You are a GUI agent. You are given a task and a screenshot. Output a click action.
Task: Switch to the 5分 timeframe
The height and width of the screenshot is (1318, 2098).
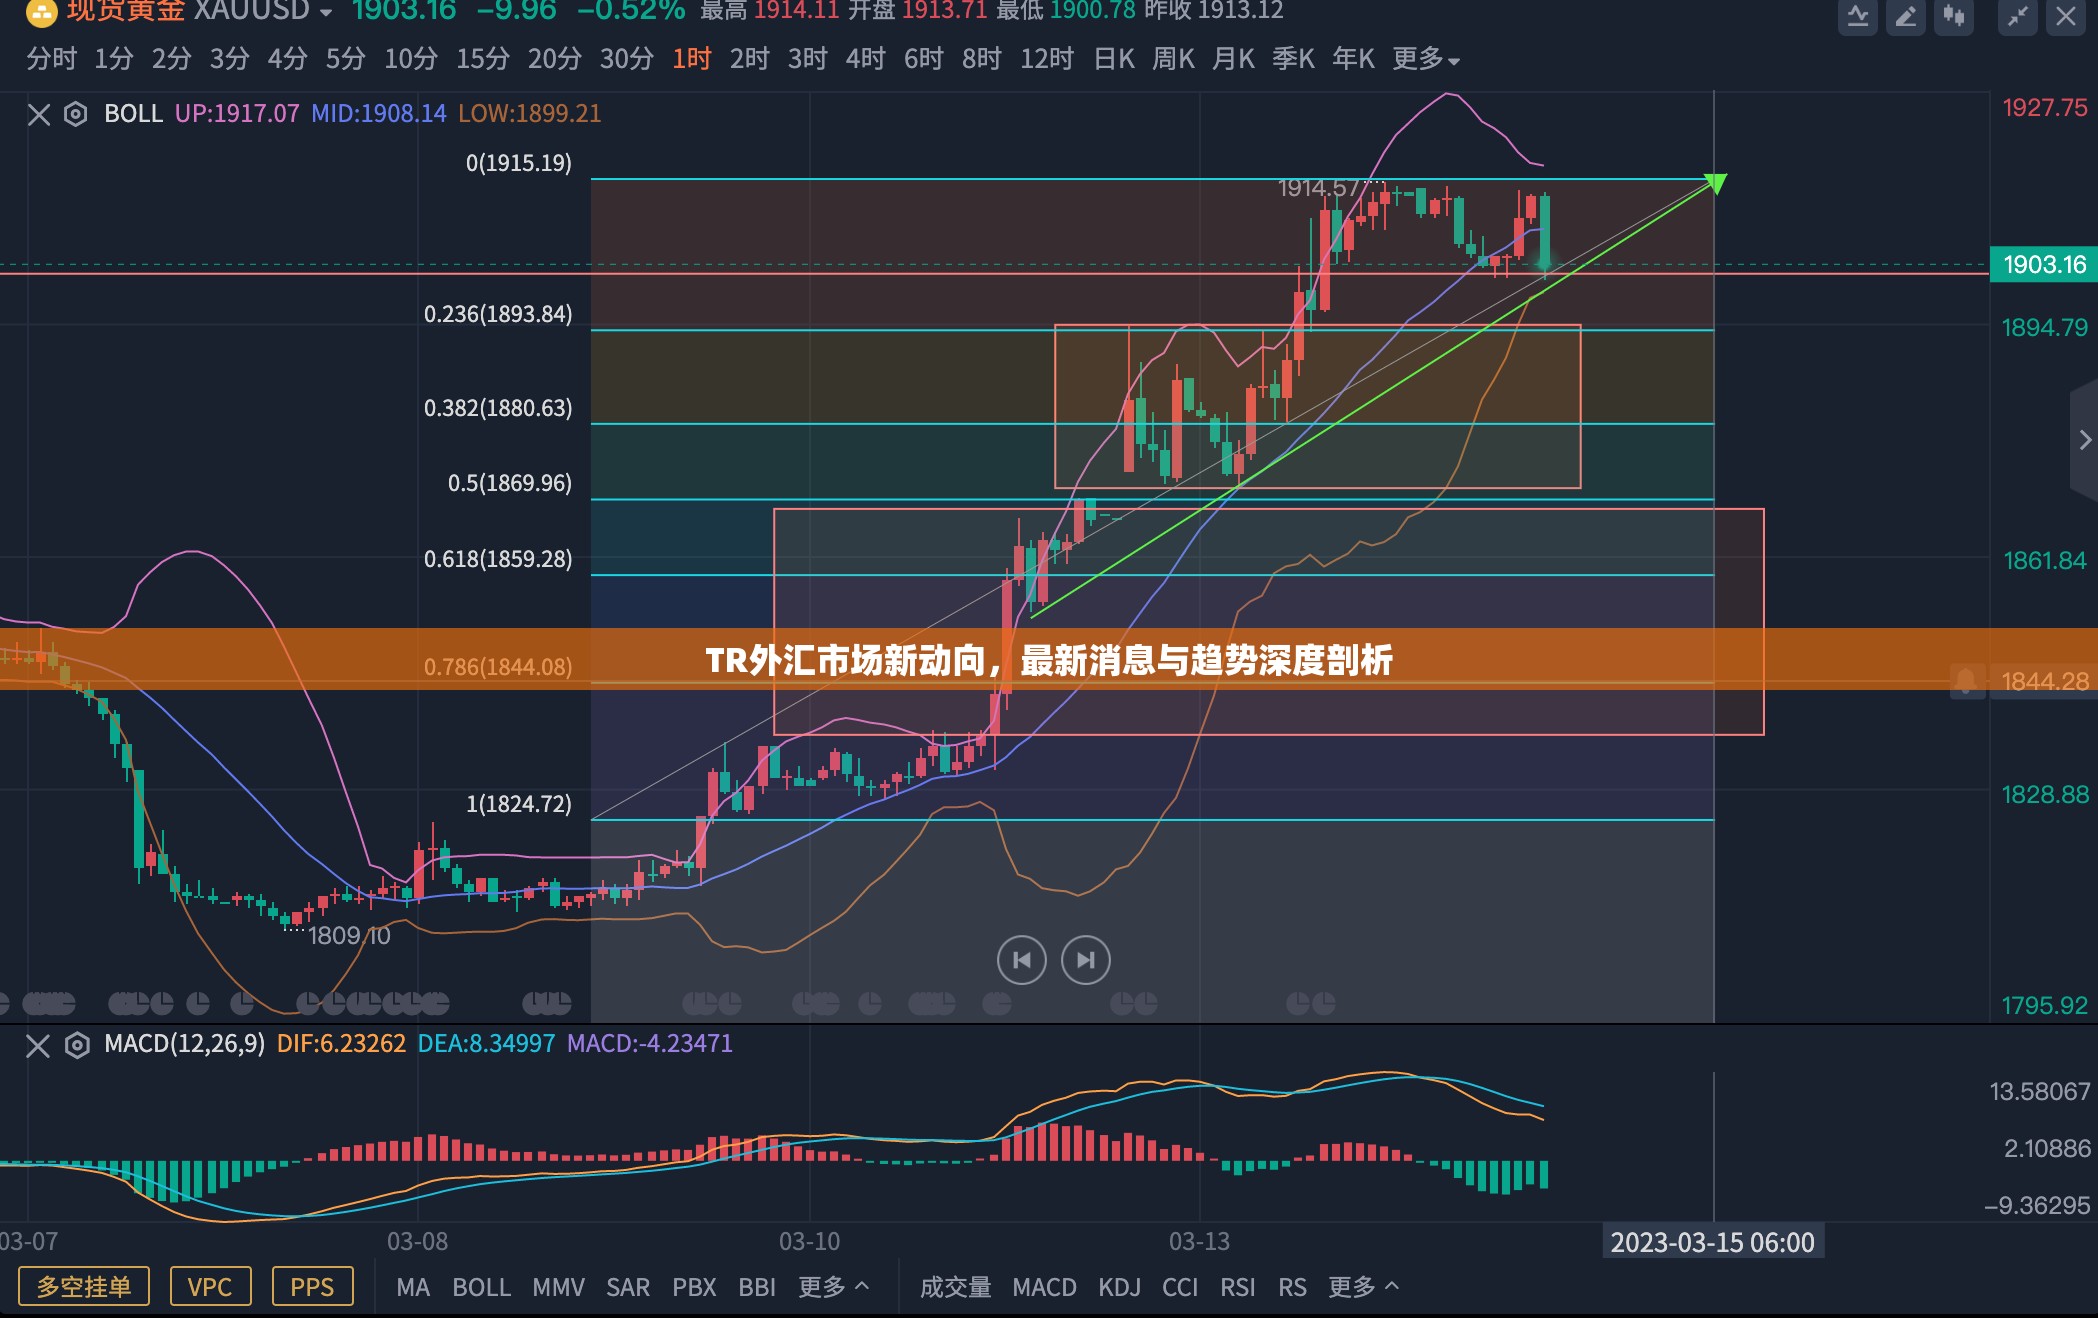point(346,59)
